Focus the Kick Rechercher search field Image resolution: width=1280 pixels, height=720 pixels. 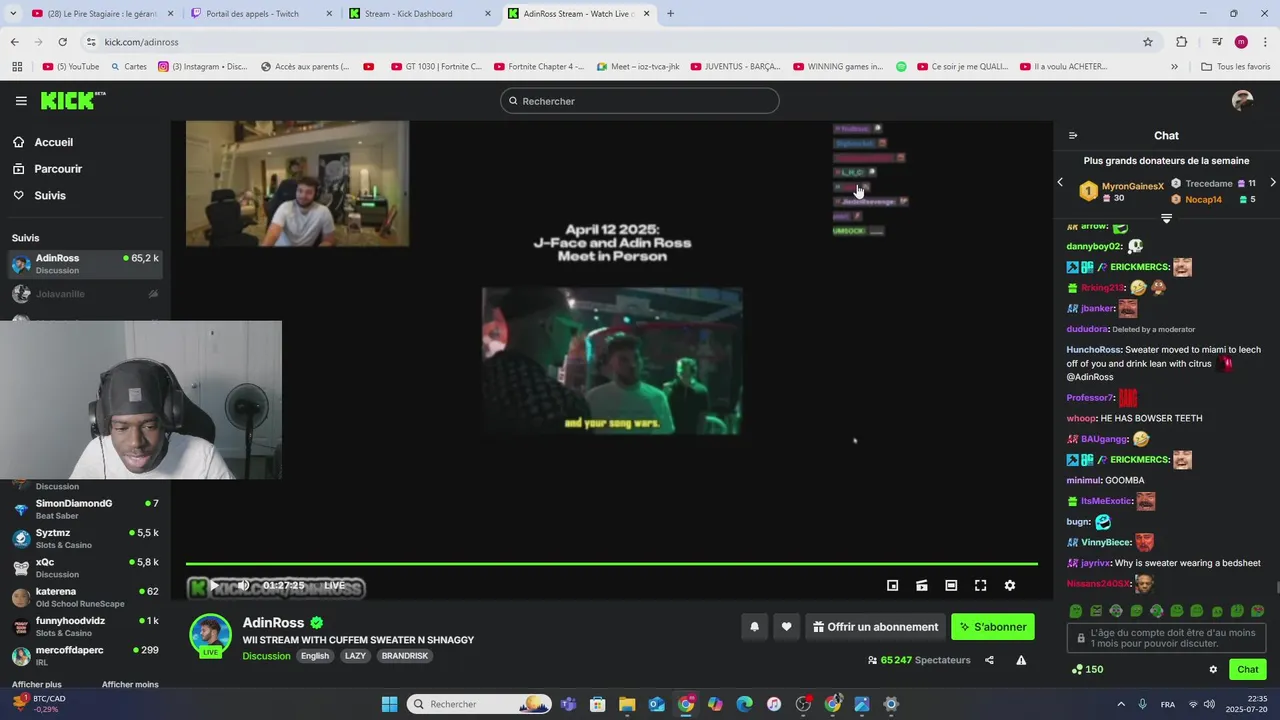click(640, 101)
